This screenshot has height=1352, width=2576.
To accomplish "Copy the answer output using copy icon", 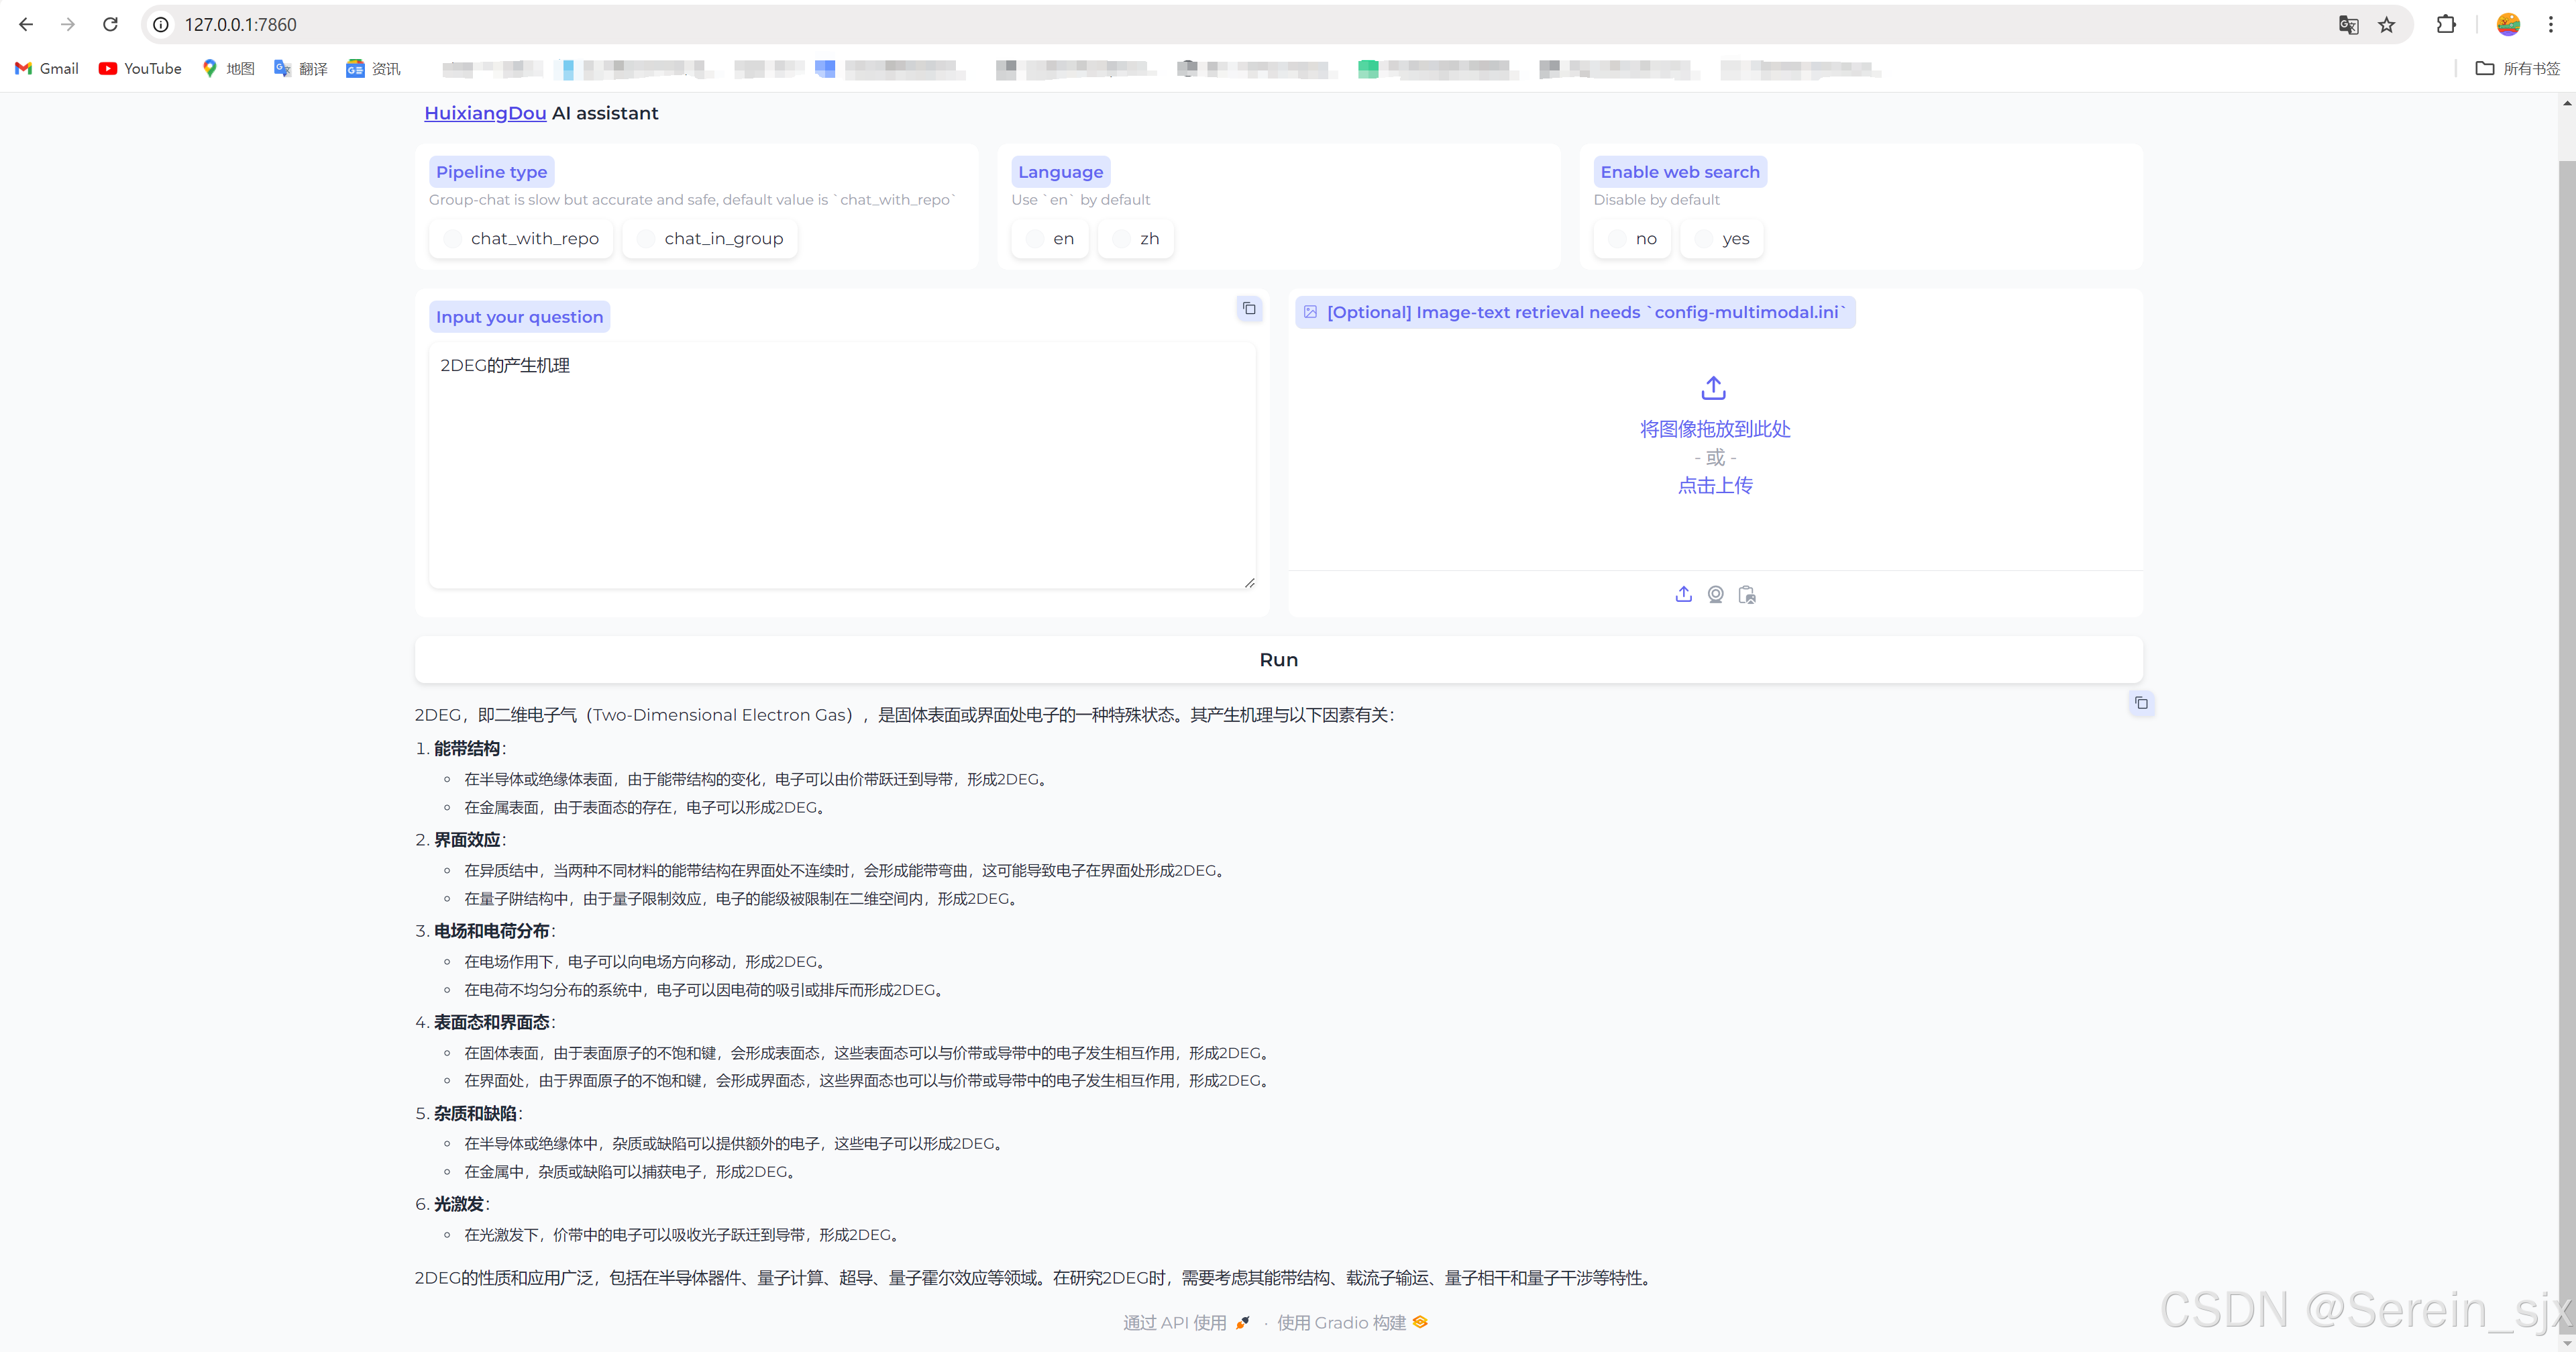I will click(2141, 703).
